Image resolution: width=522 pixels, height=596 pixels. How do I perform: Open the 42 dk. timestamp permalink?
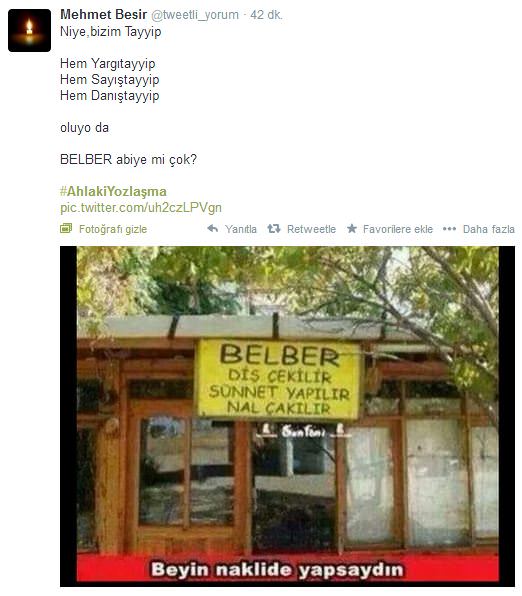coord(266,15)
